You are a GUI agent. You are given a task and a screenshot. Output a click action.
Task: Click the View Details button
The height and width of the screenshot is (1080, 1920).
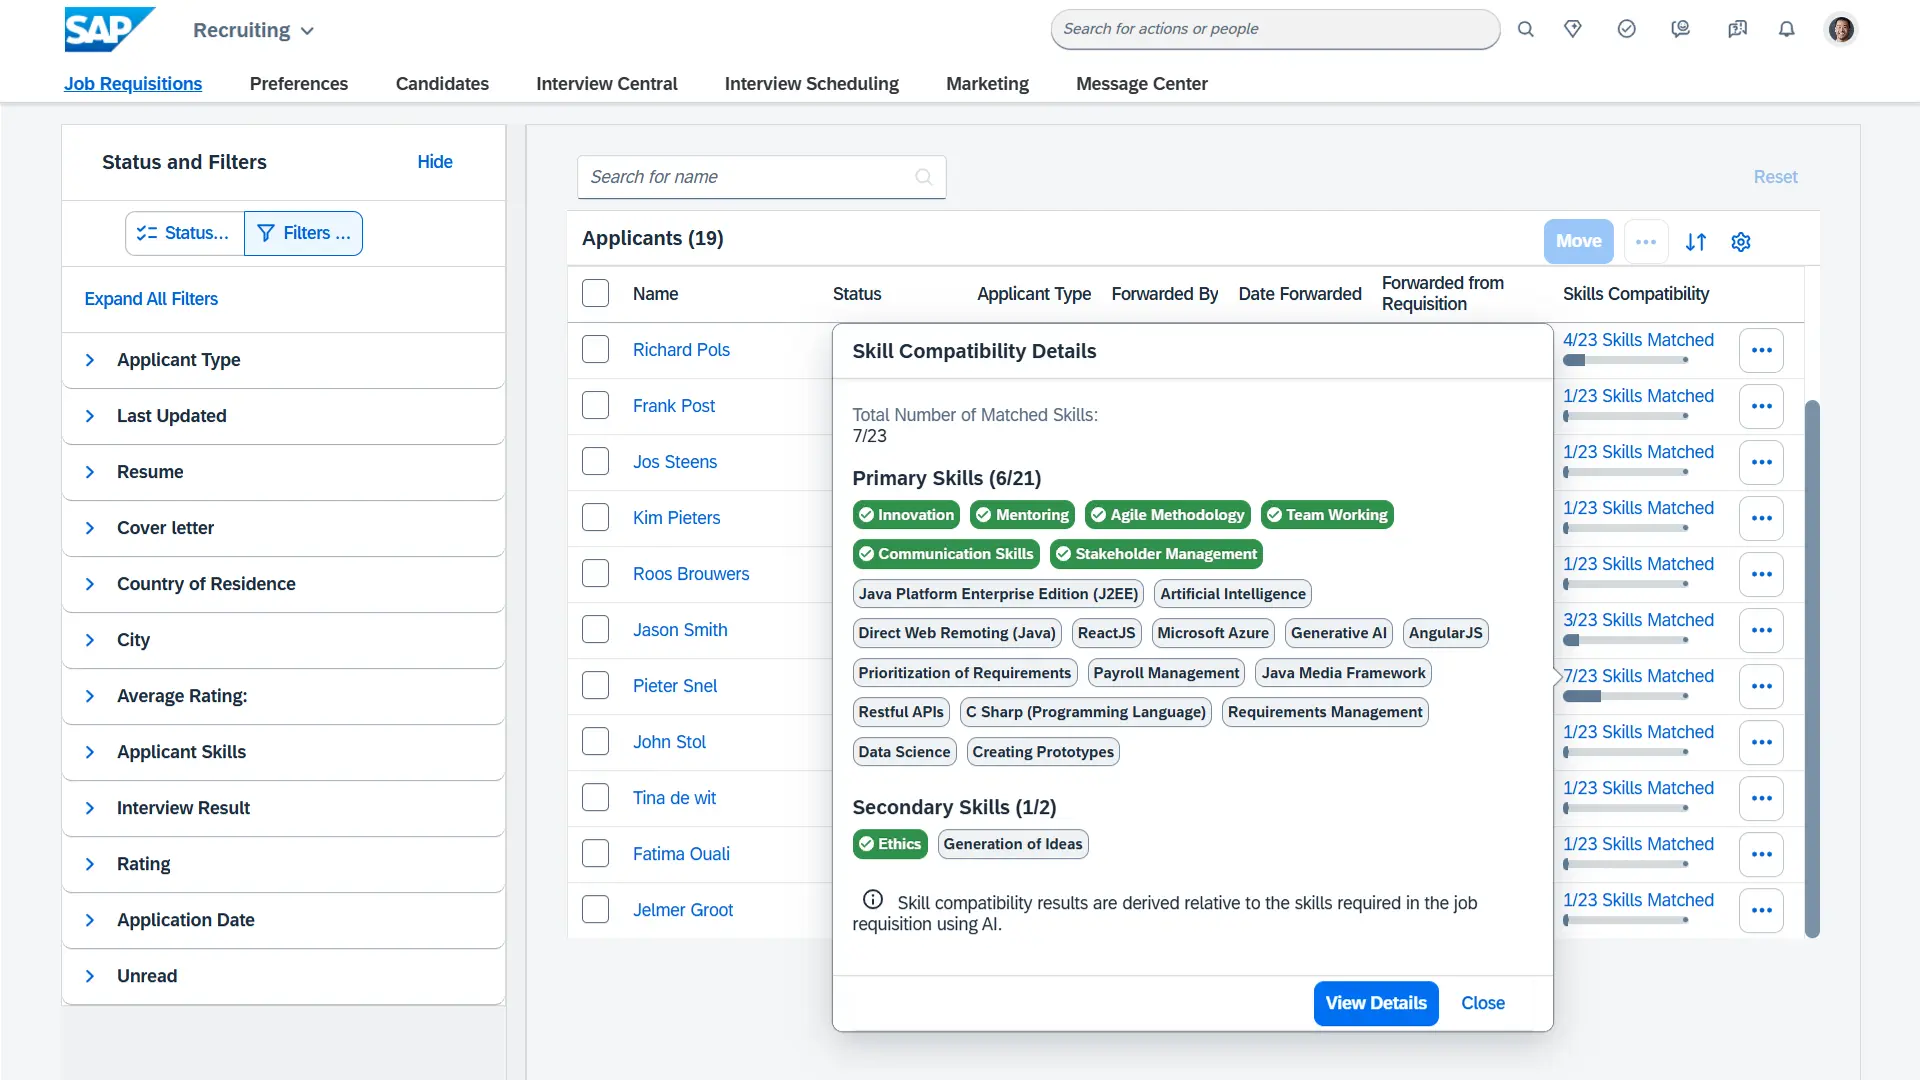(1375, 1003)
